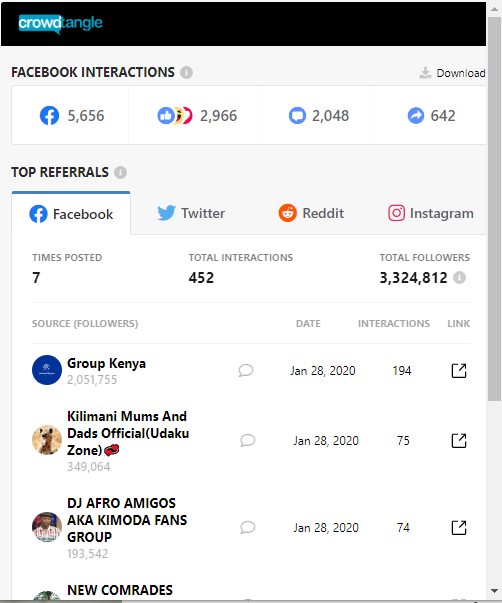Switch to the Reddit referrals tab

point(311,213)
